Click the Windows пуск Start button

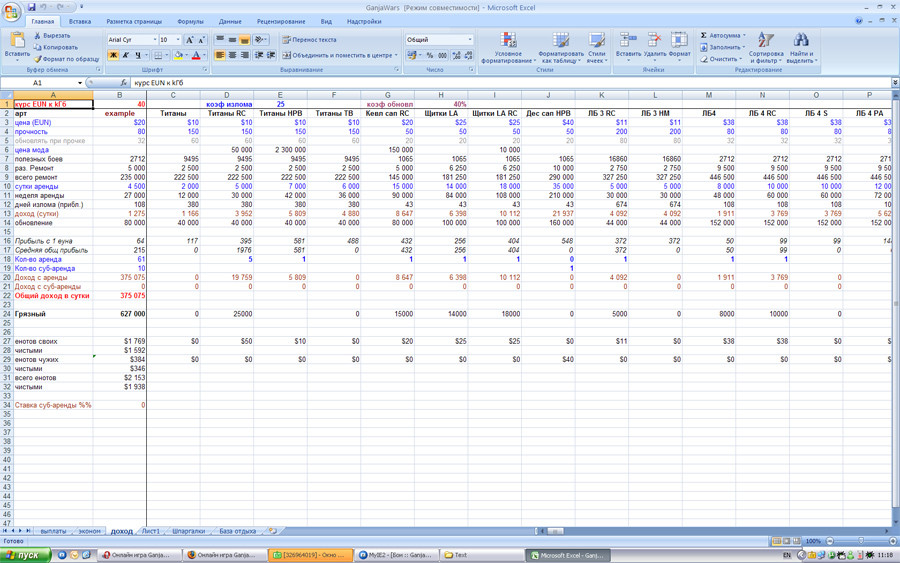click(25, 555)
